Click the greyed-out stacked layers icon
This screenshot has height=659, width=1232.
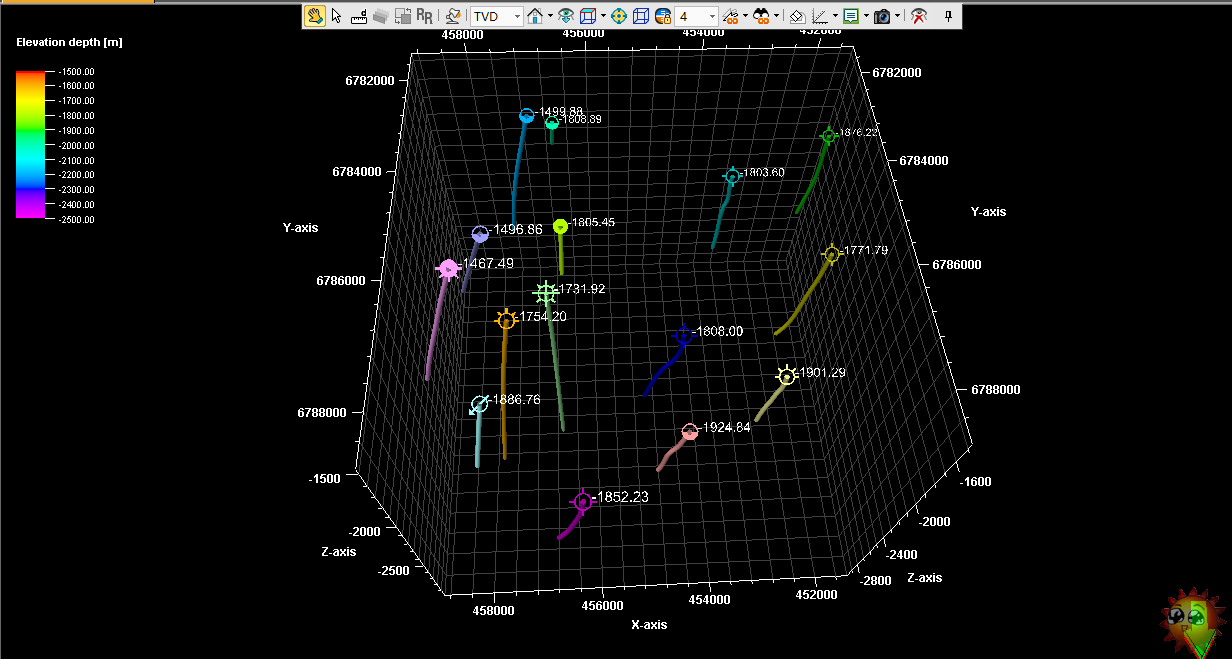coord(381,16)
